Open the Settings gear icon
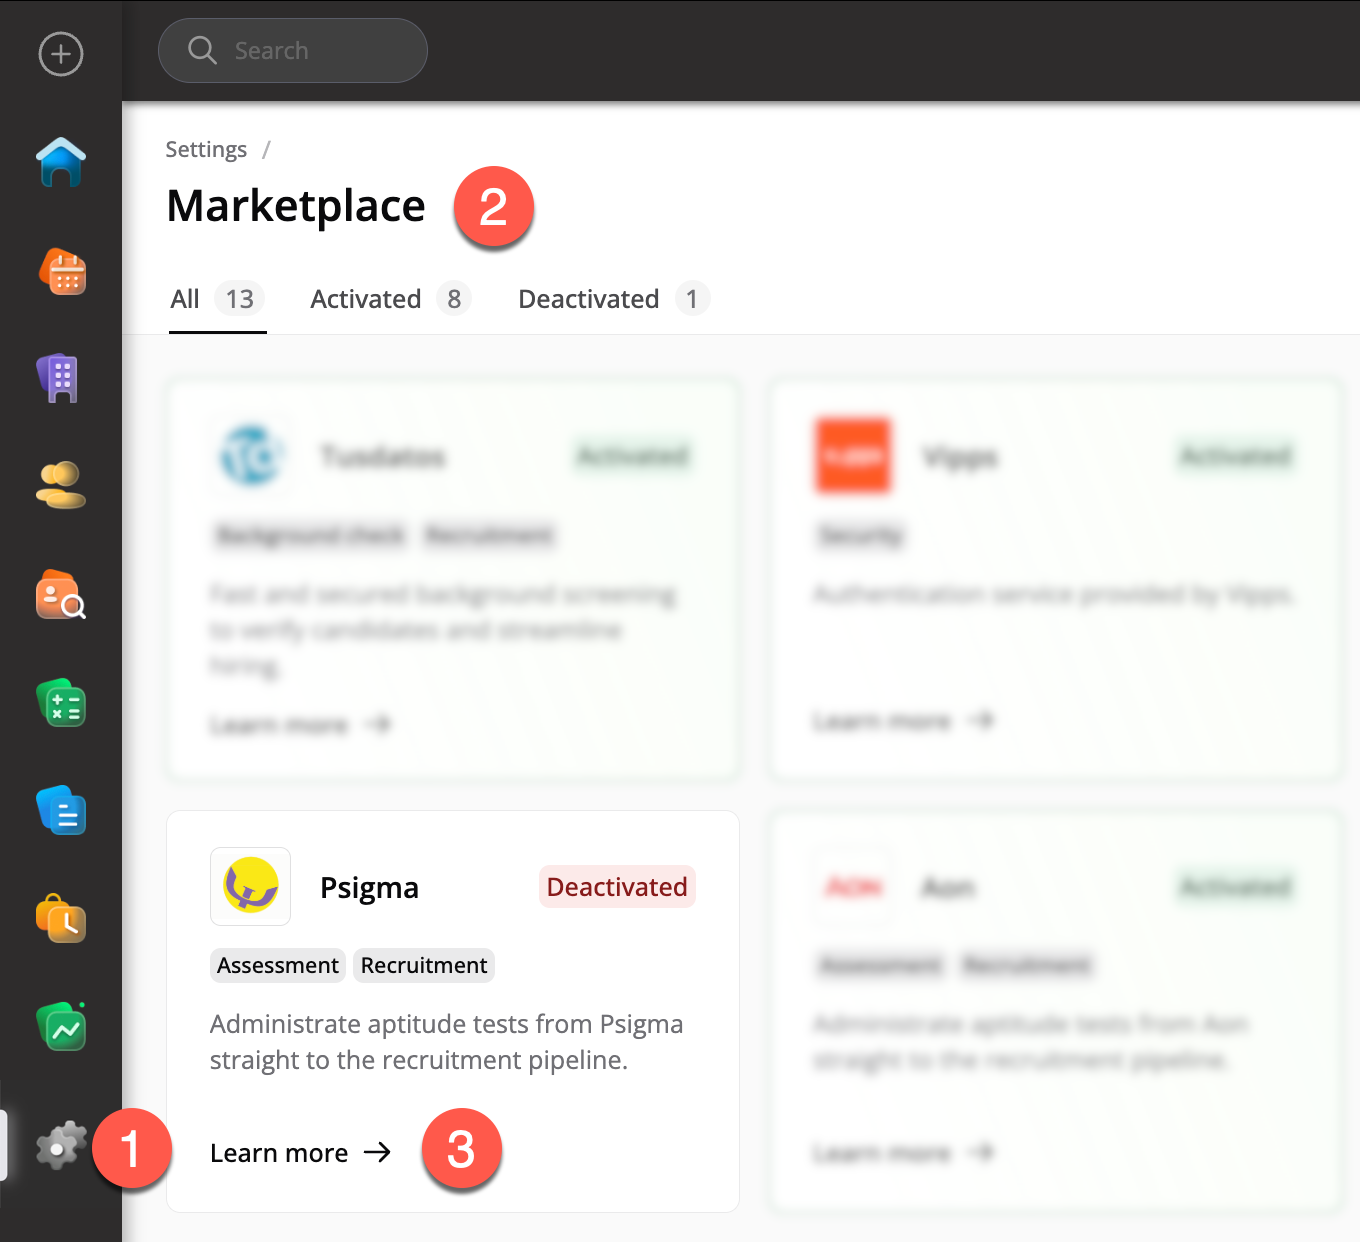 pyautogui.click(x=60, y=1146)
